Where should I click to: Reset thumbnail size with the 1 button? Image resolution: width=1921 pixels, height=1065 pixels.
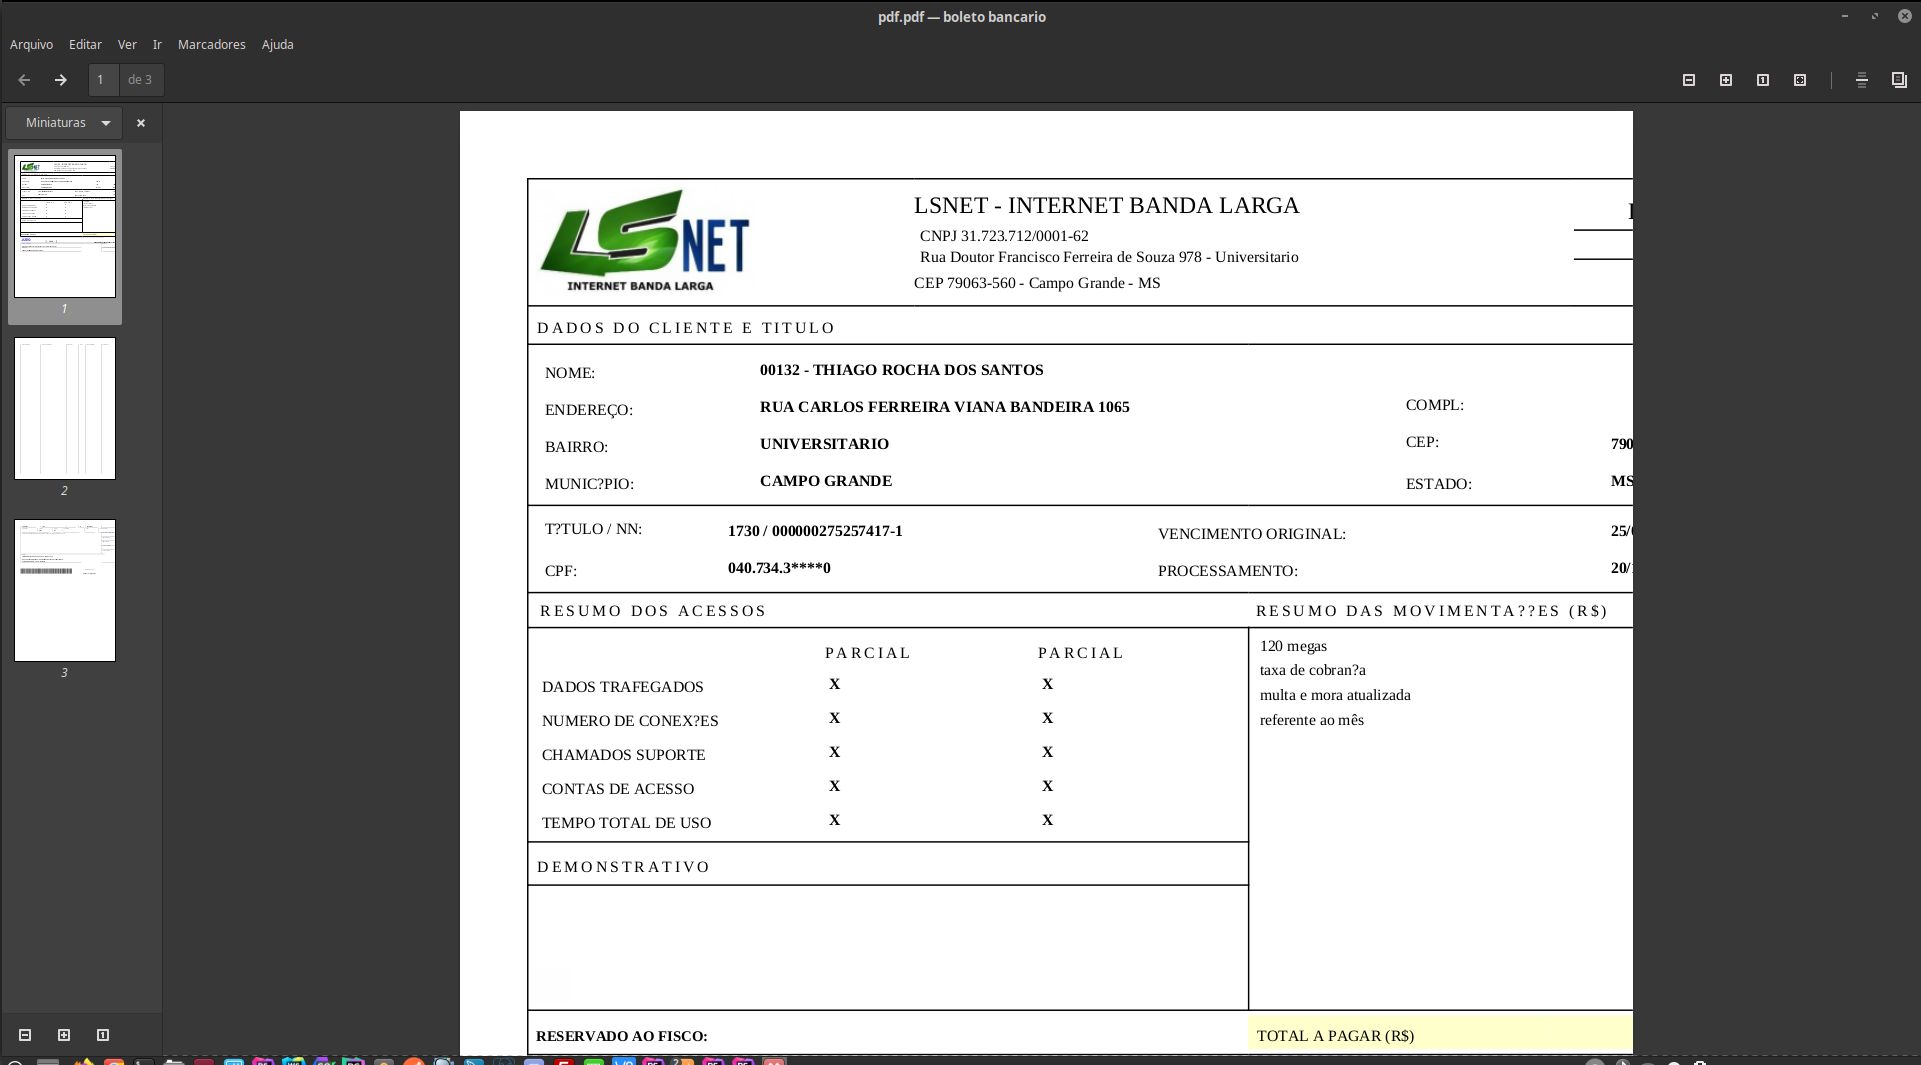(101, 1035)
